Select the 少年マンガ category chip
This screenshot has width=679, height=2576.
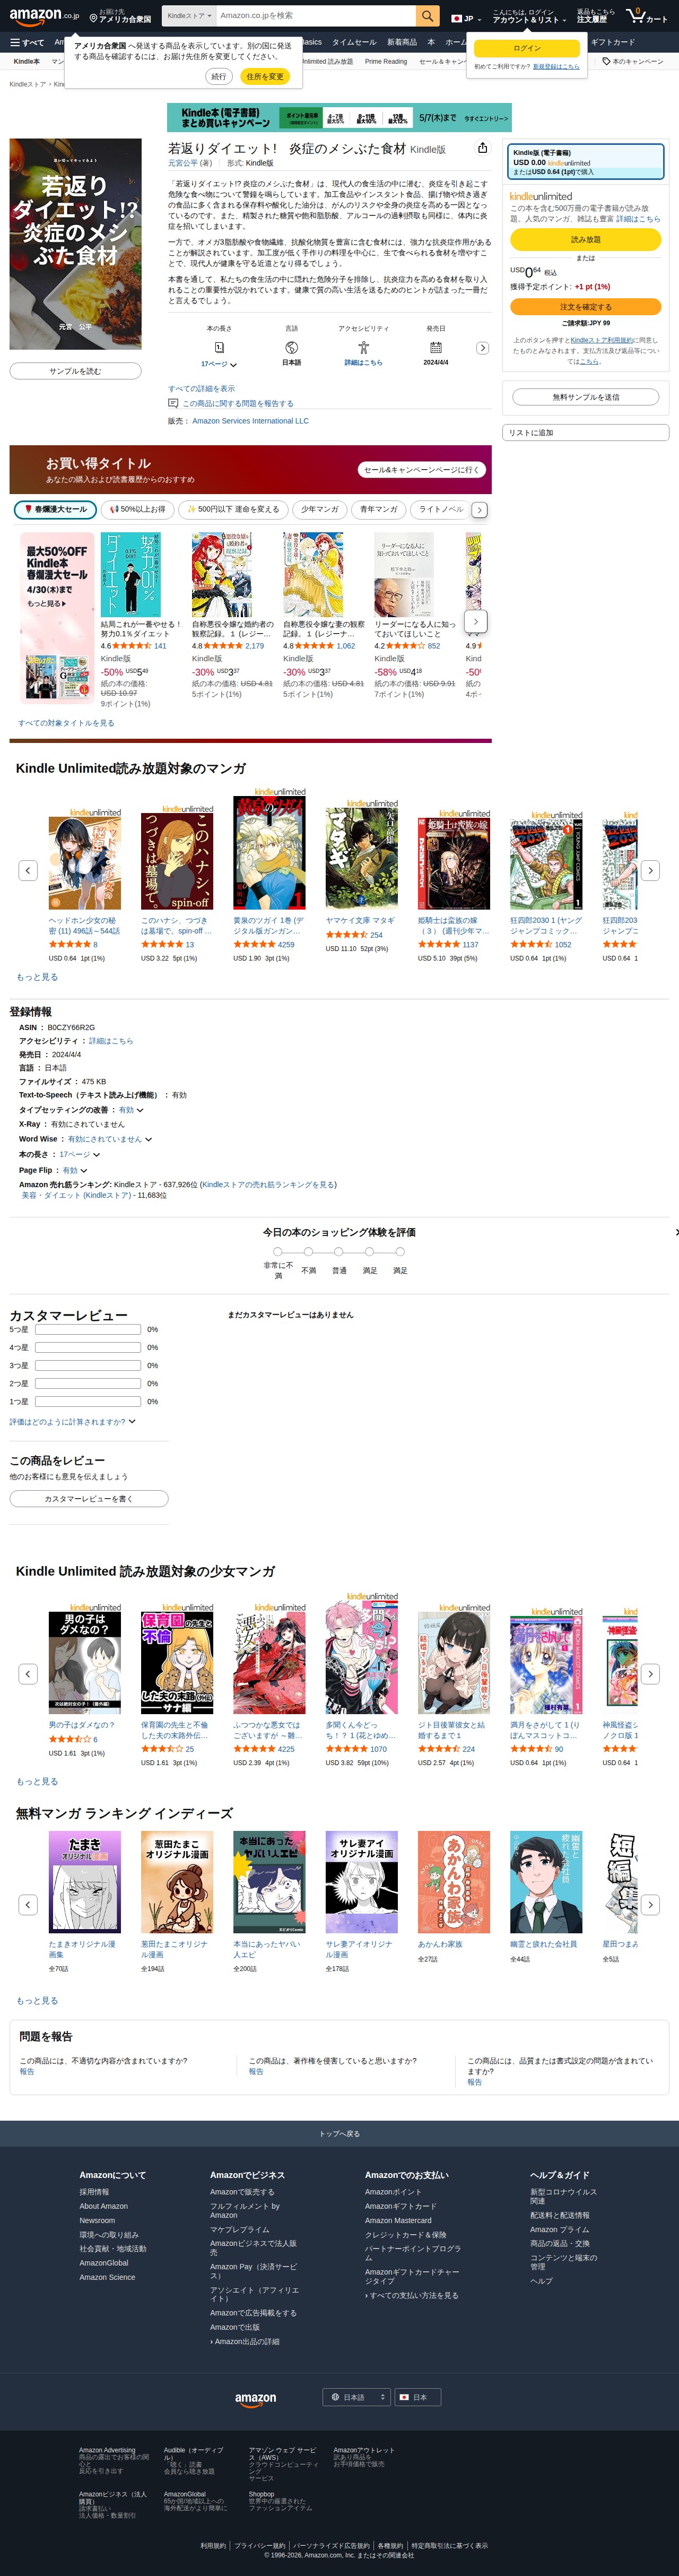[x=320, y=509]
